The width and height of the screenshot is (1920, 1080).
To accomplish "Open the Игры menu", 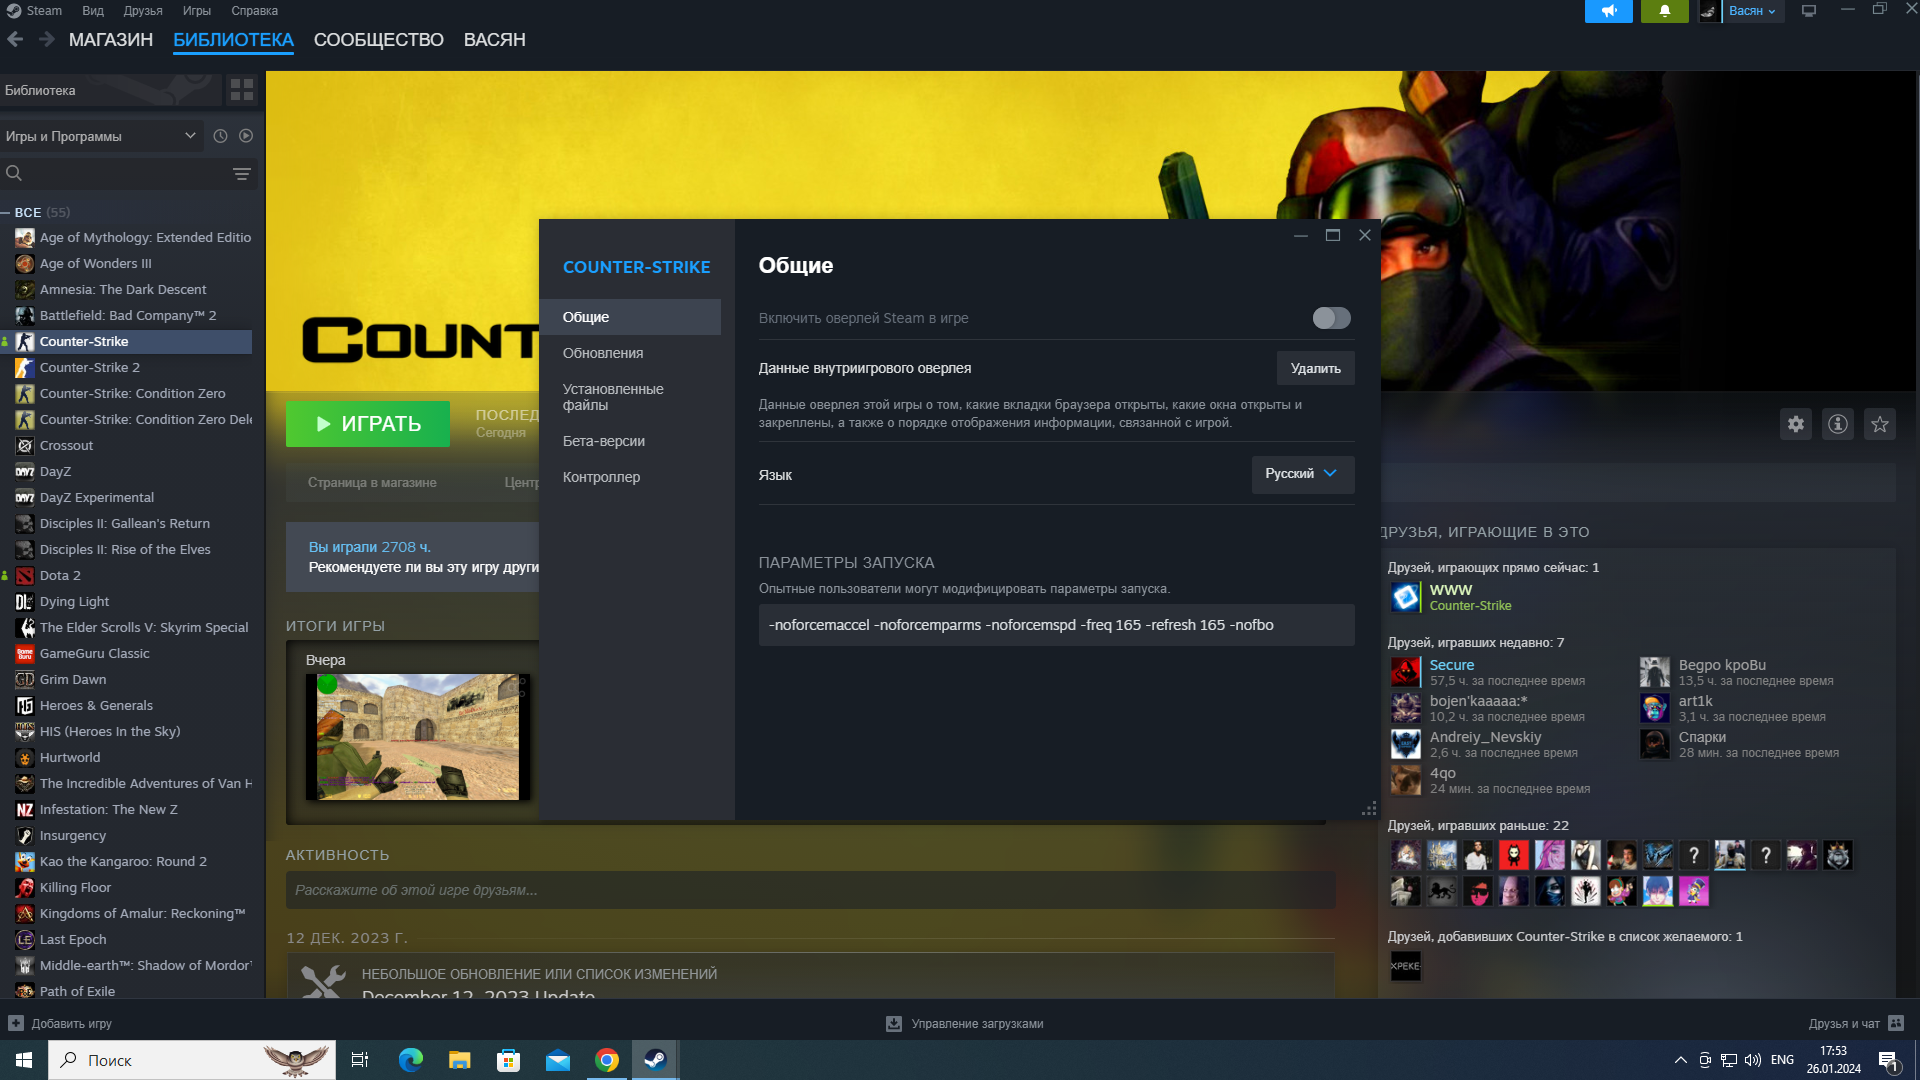I will [x=197, y=11].
